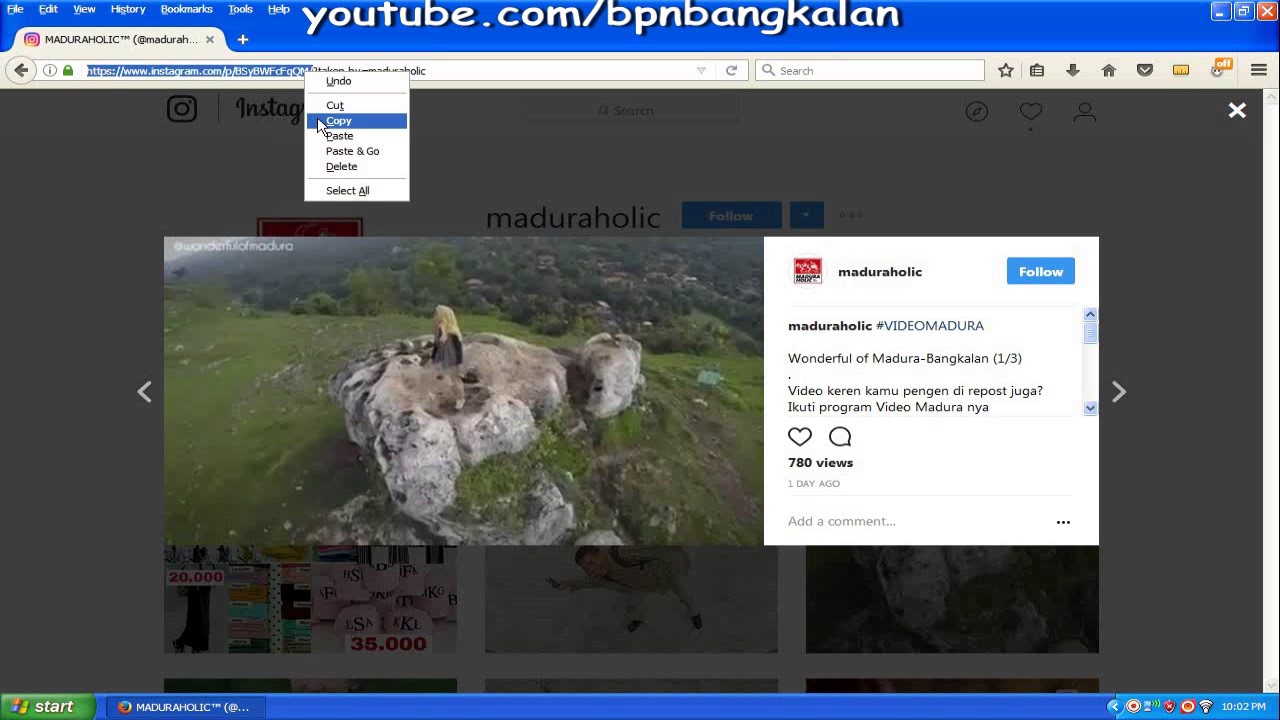
Task: Open the Help menu
Action: point(279,9)
